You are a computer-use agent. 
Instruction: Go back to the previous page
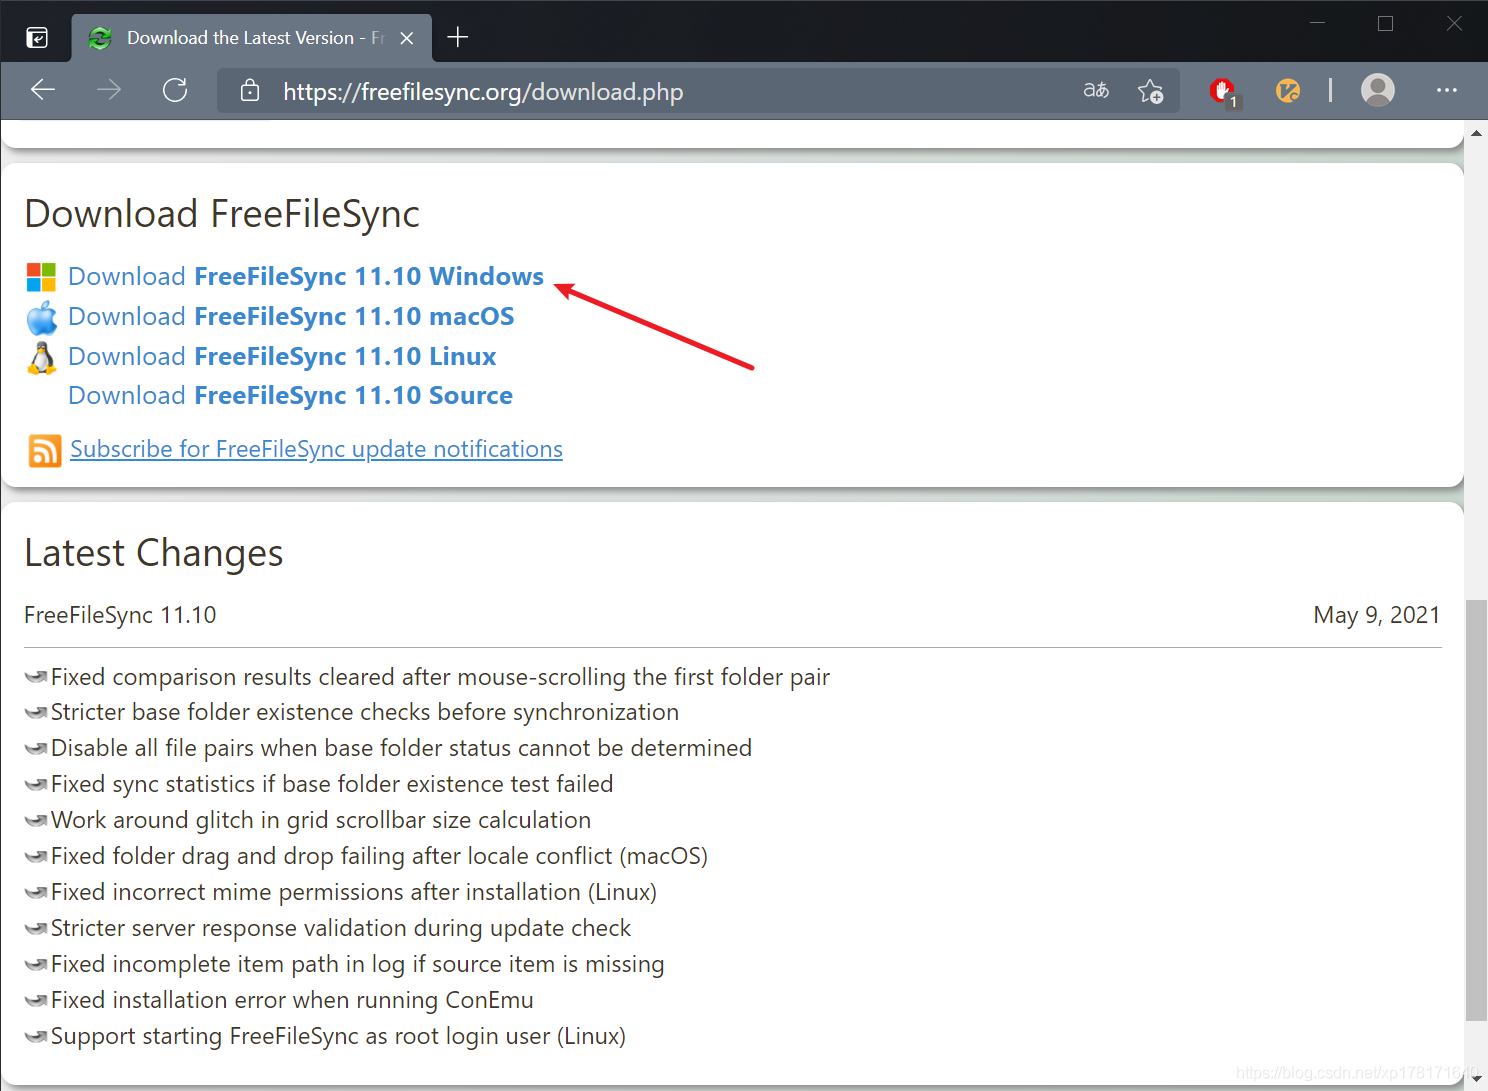(43, 91)
